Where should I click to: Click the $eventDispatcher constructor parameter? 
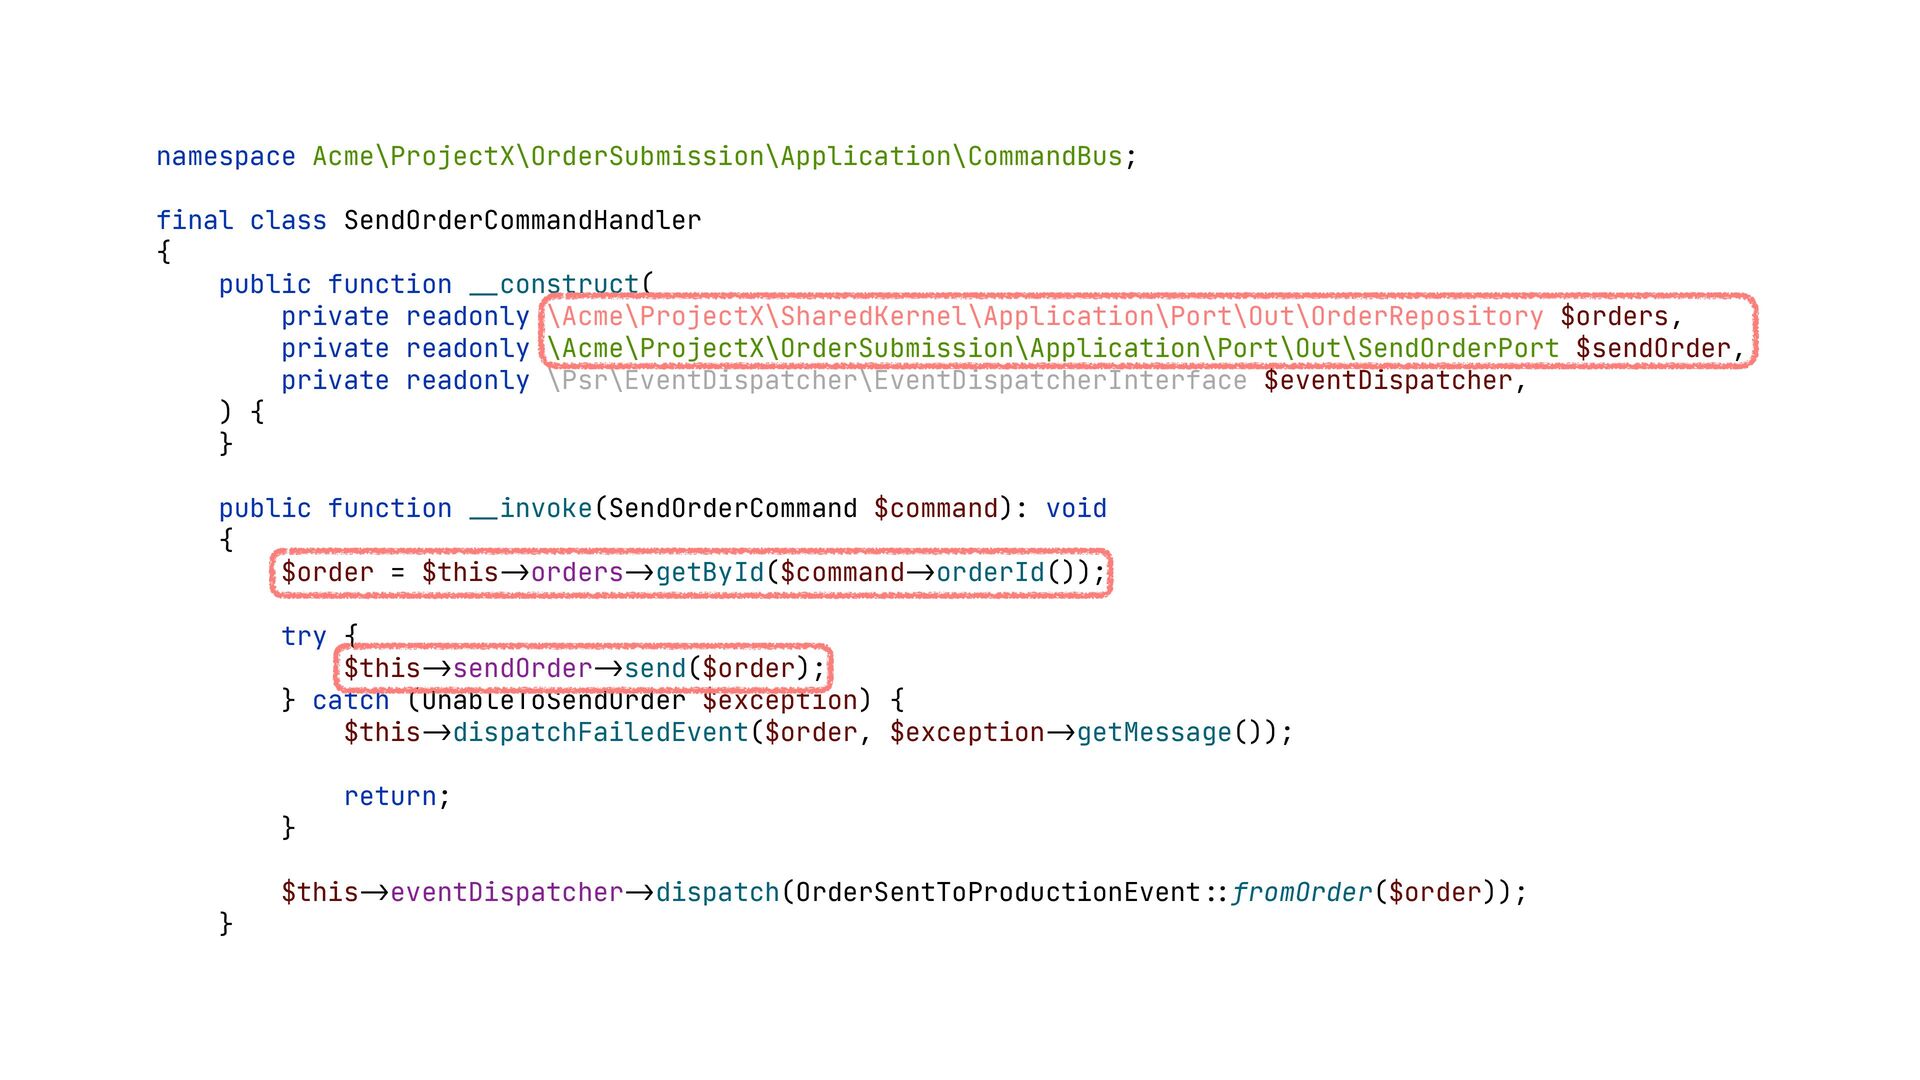pos(1388,381)
